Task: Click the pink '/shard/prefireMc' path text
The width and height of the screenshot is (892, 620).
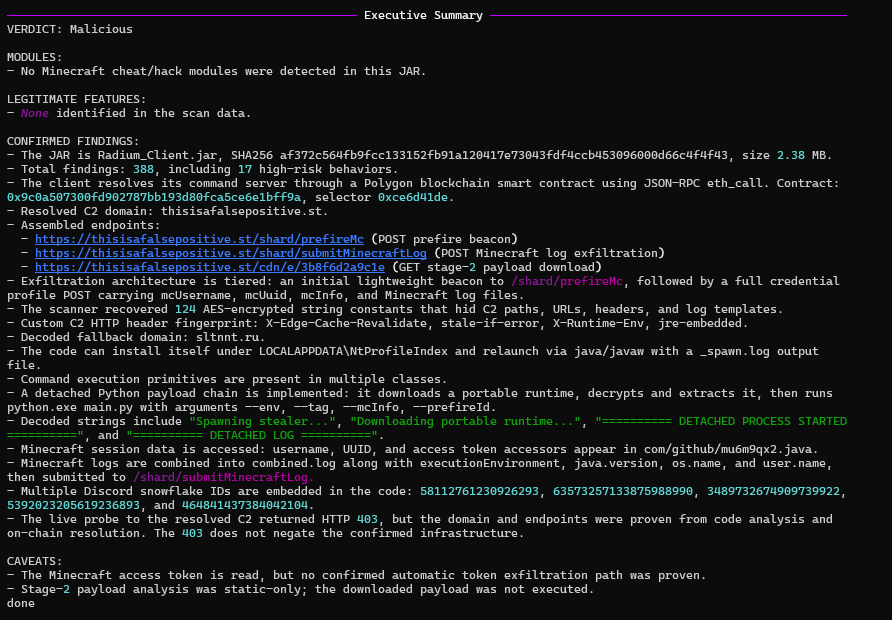Action: 567,281
